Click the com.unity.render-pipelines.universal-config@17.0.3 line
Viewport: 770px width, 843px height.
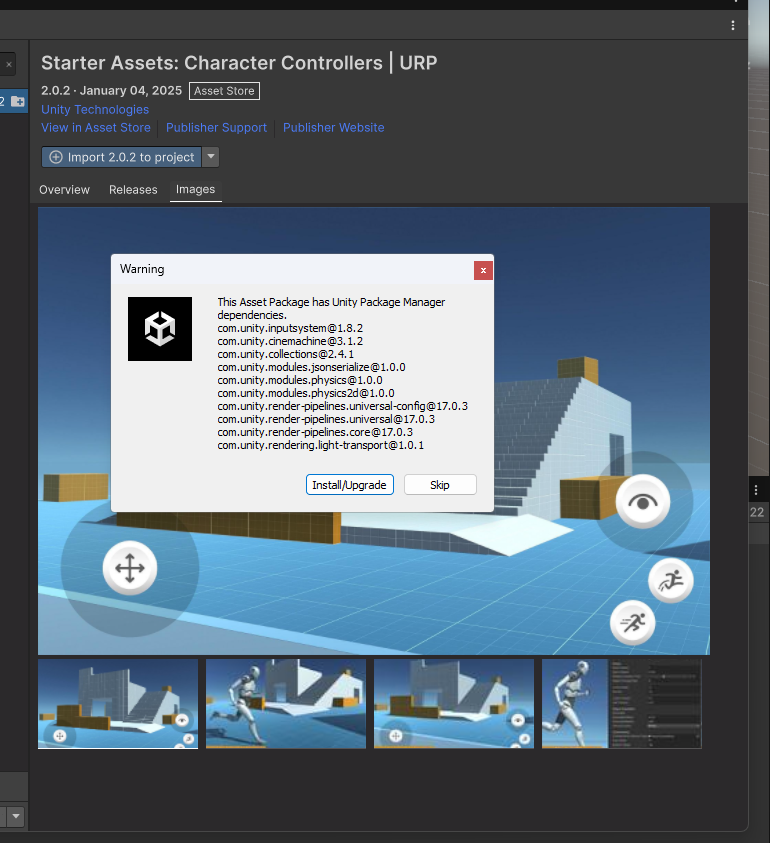[x=343, y=406]
